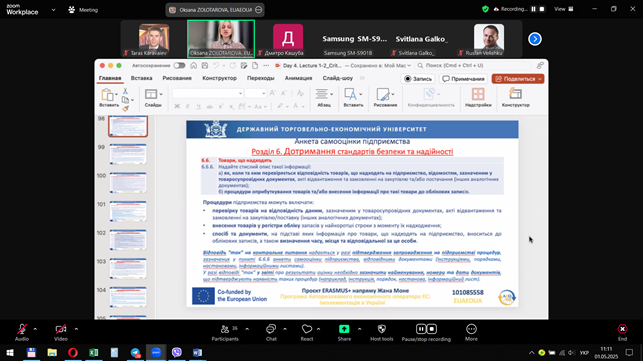This screenshot has width=643, height=361.
Task: Switch to the Переходы ribbon tab
Action: pos(261,78)
